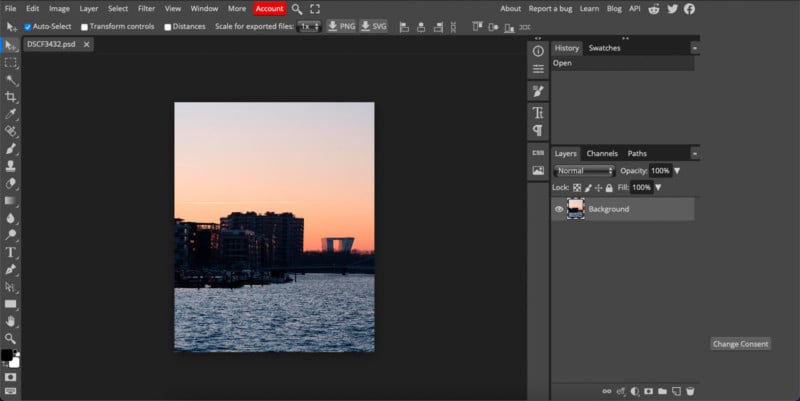Pick the Hand tool
The height and width of the screenshot is (401, 800).
(x=11, y=321)
